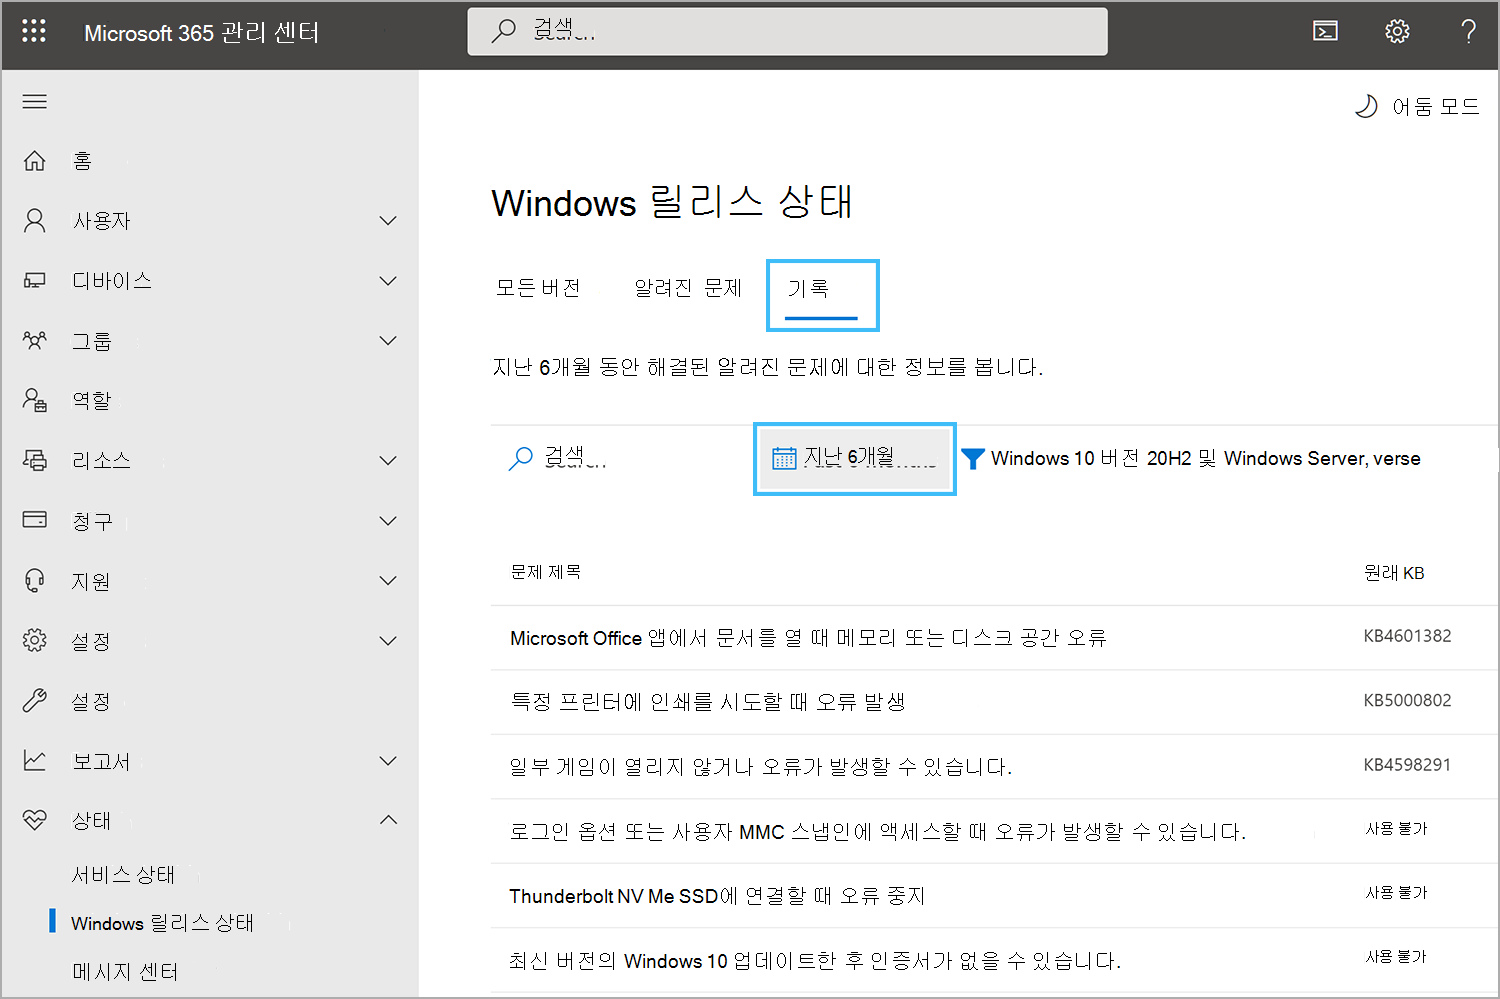Open the 홈 navigation item
Viewport: 1500px width, 999px height.
(82, 161)
